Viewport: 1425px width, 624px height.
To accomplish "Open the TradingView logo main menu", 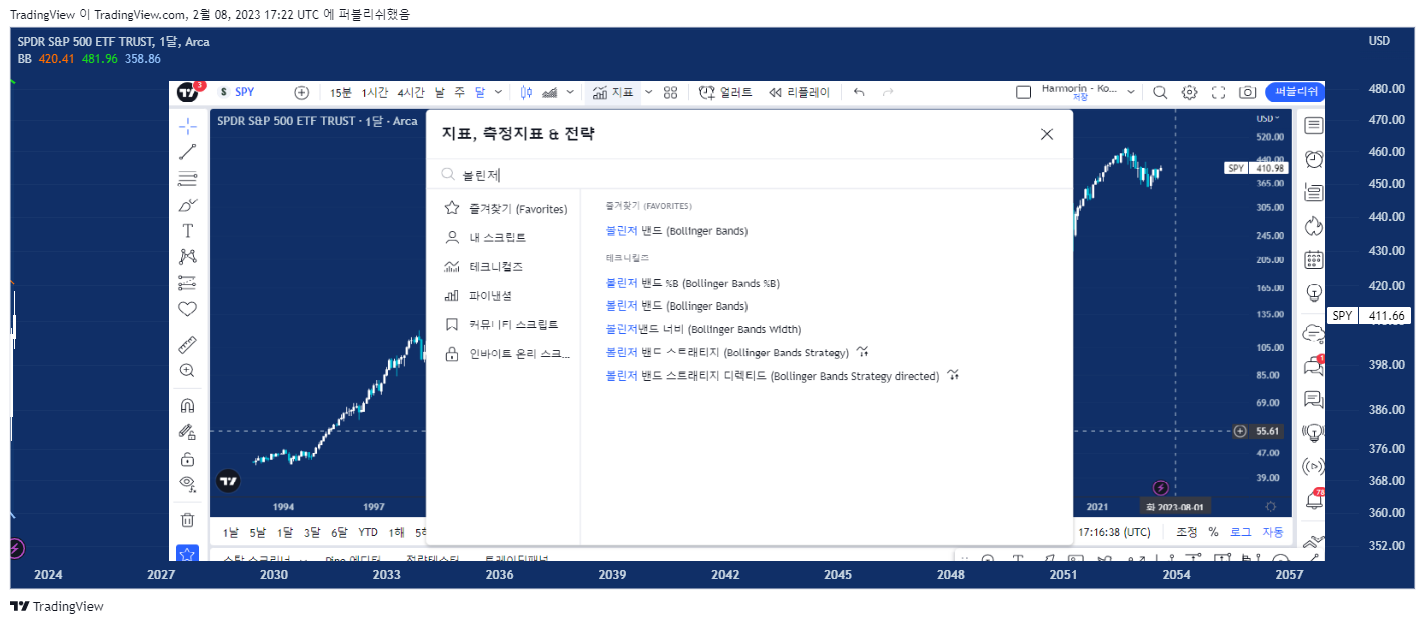I will [x=188, y=92].
